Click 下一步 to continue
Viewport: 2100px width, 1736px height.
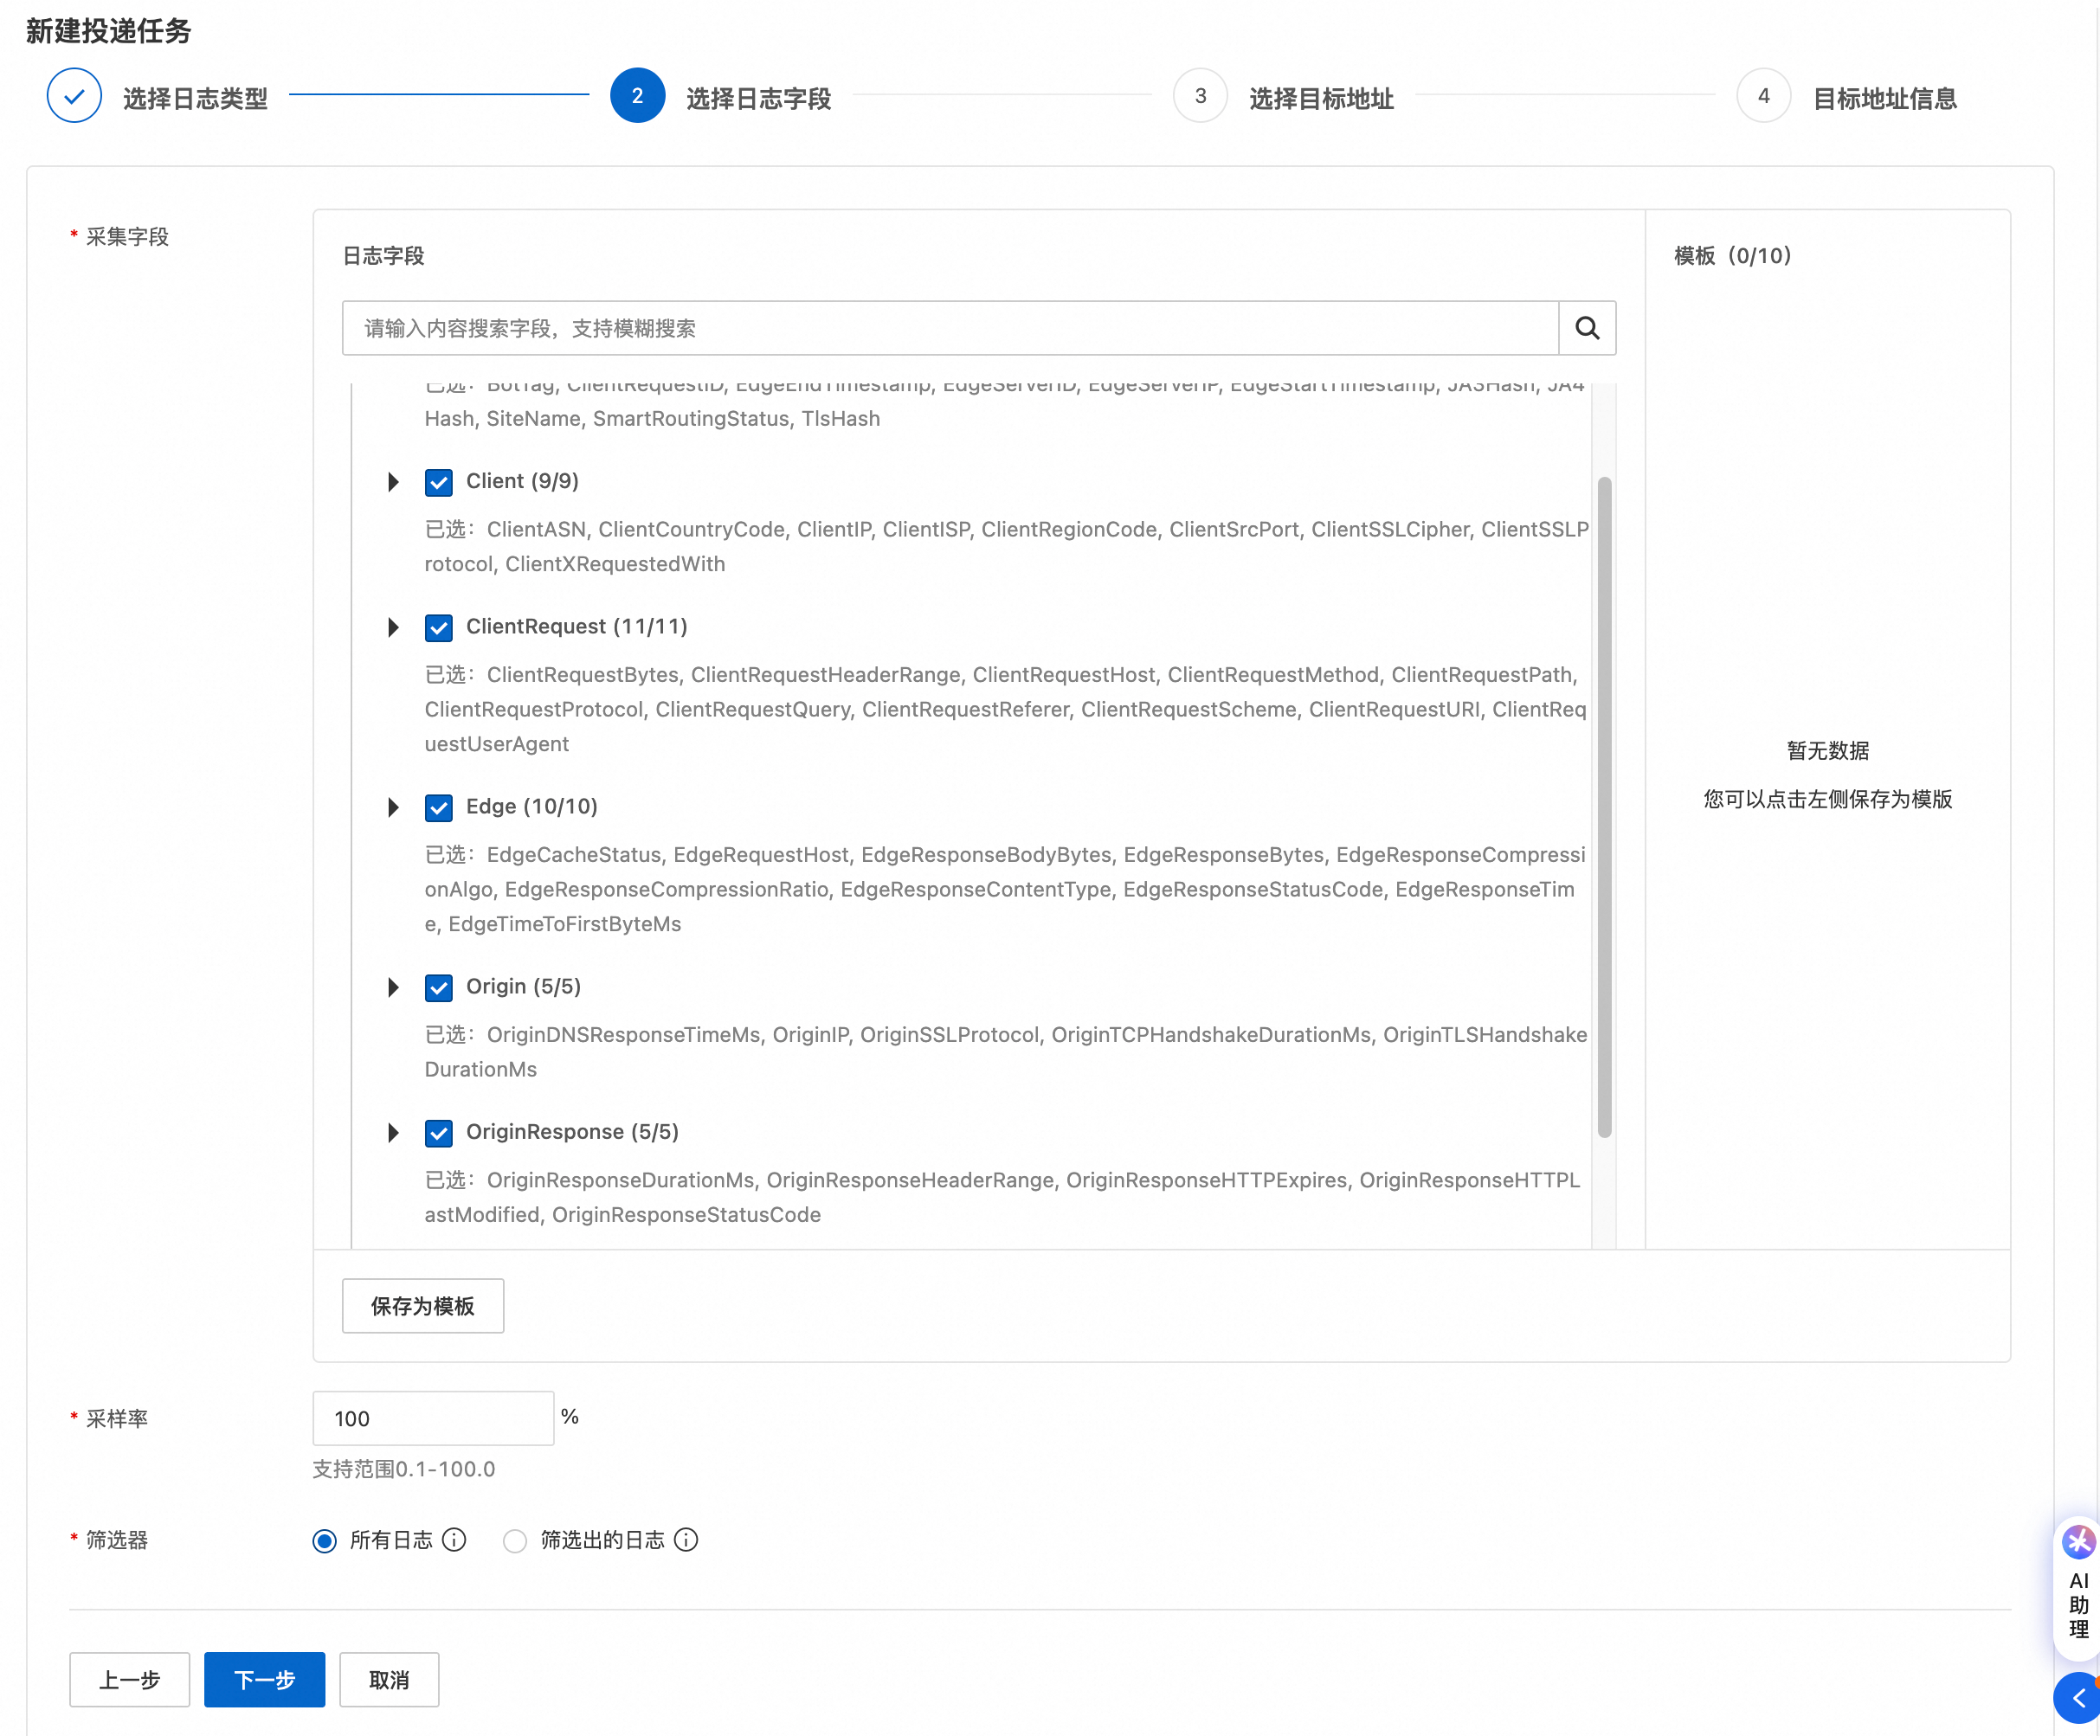264,1679
